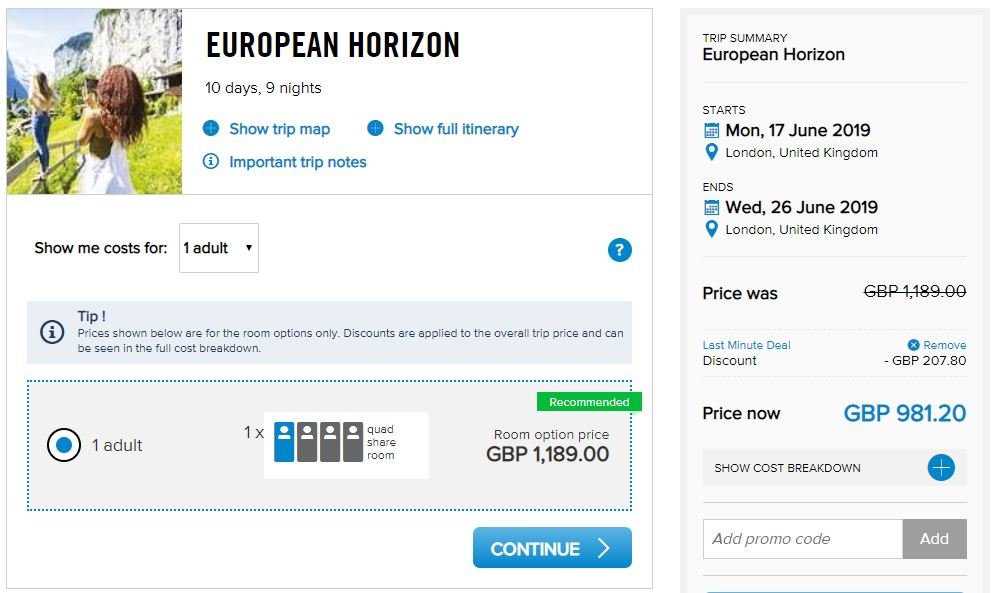Click the info icon beside Important trip notes
This screenshot has height=593, width=995.
pos(211,161)
